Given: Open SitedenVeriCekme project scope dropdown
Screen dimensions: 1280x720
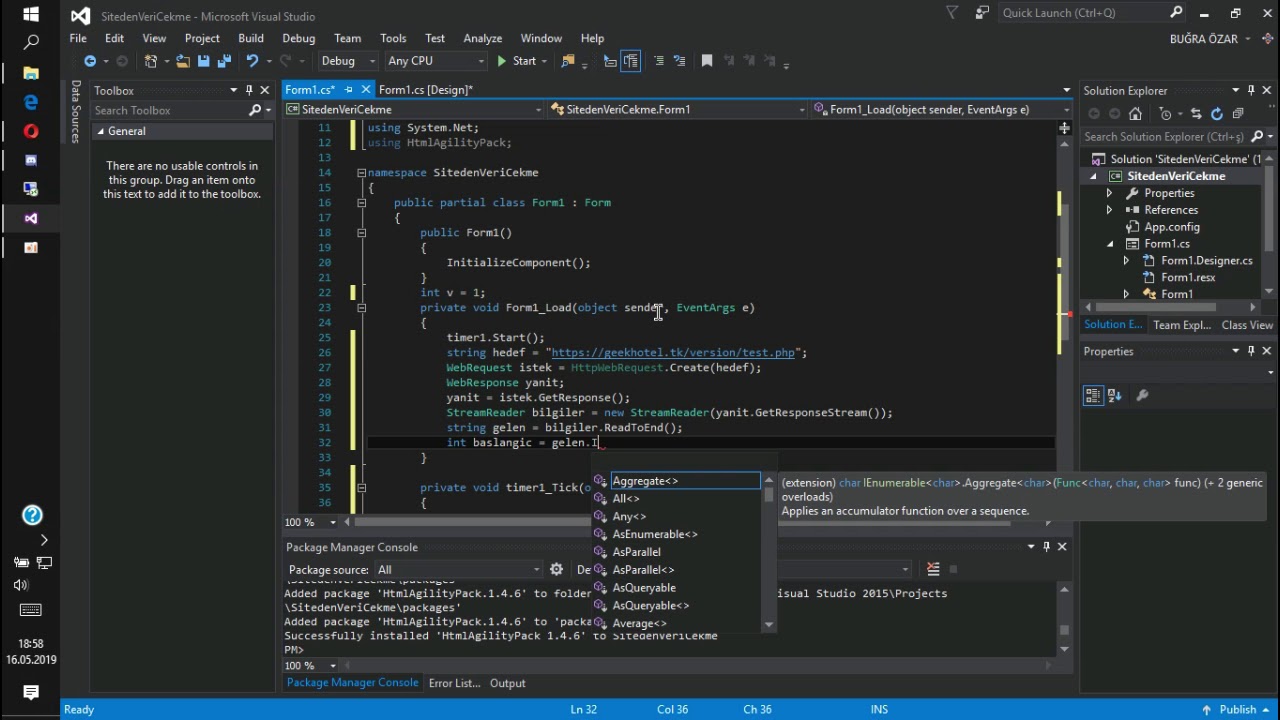Looking at the screenshot, I should click(414, 109).
